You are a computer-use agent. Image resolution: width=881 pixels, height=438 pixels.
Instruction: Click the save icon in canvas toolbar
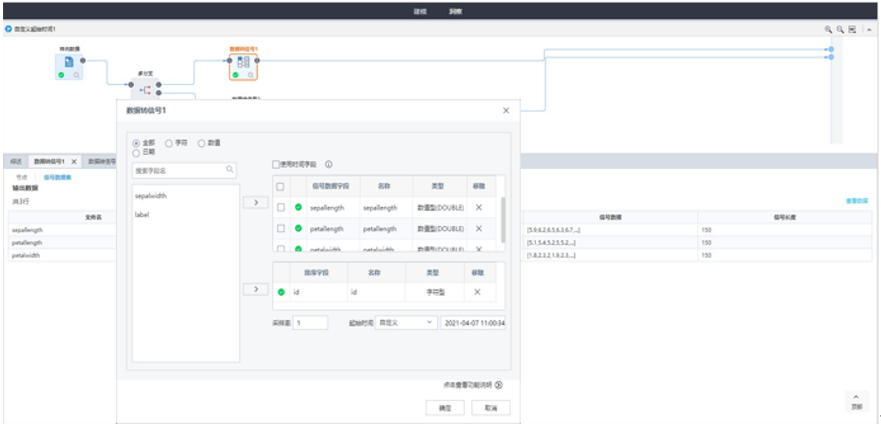852,30
